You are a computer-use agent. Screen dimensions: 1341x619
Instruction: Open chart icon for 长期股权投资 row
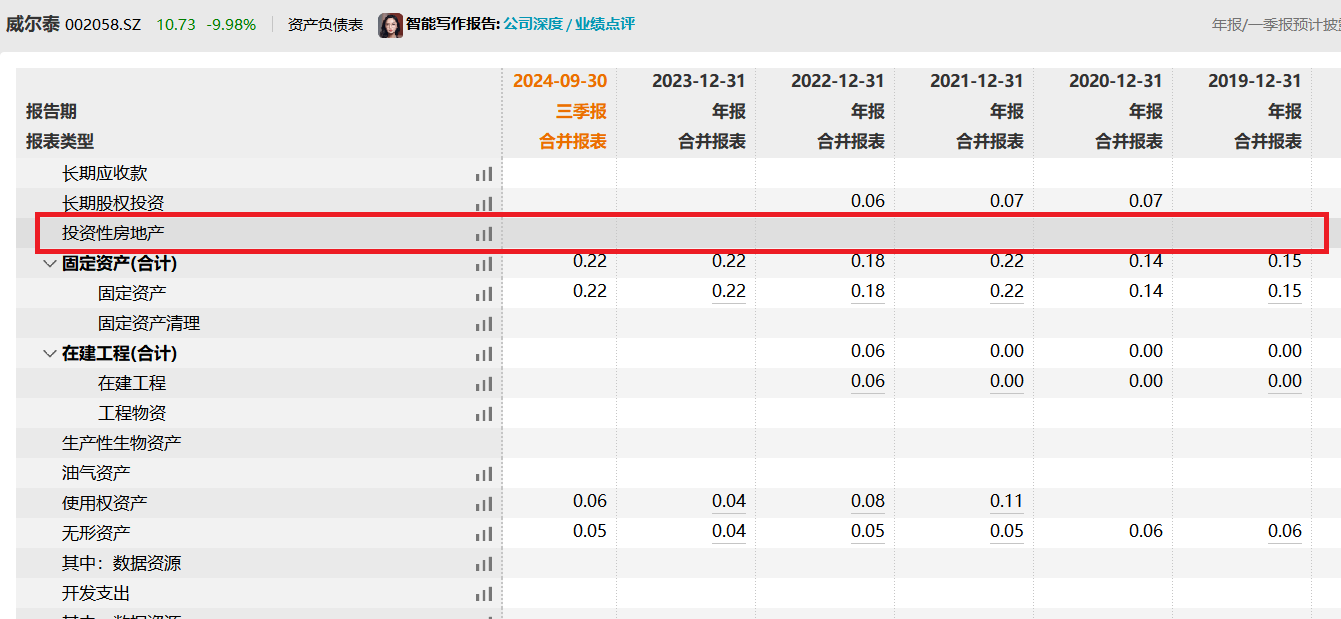(x=484, y=204)
